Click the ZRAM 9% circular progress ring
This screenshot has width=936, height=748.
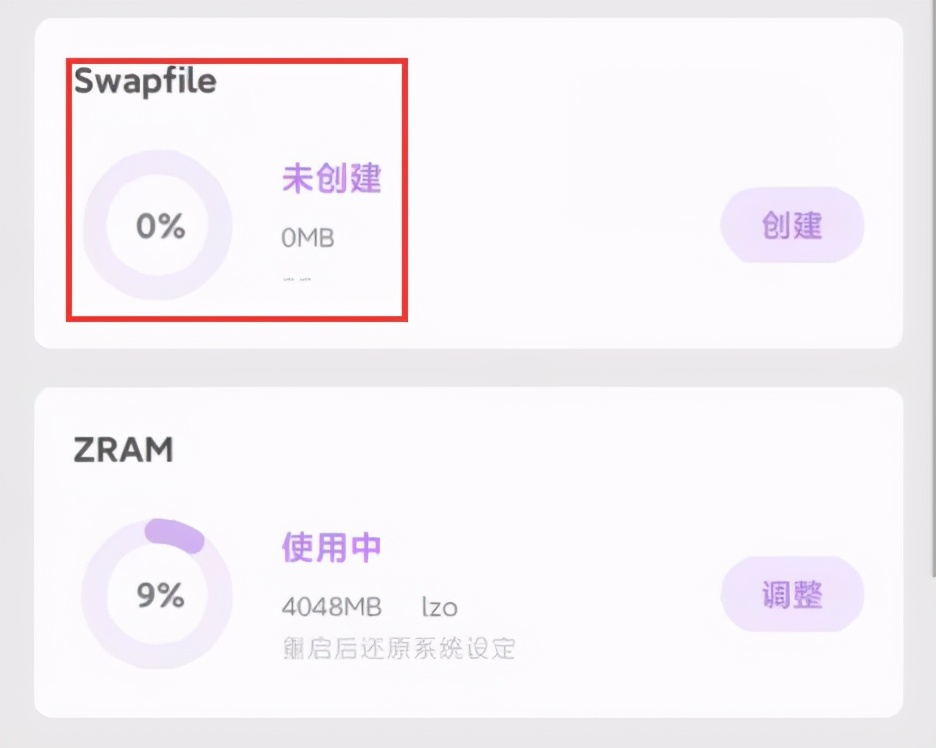pyautogui.click(x=157, y=594)
